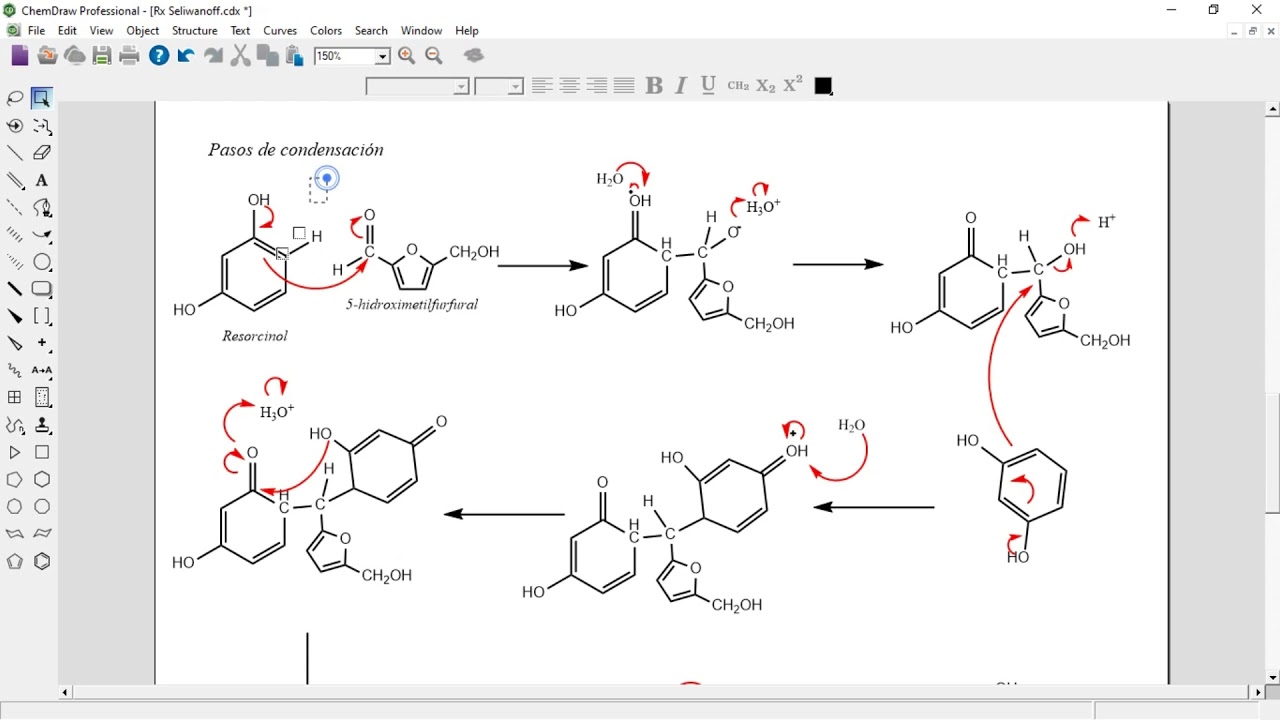The height and width of the screenshot is (720, 1280).
Task: Zoom out with the magnifier minus icon
Action: click(434, 56)
